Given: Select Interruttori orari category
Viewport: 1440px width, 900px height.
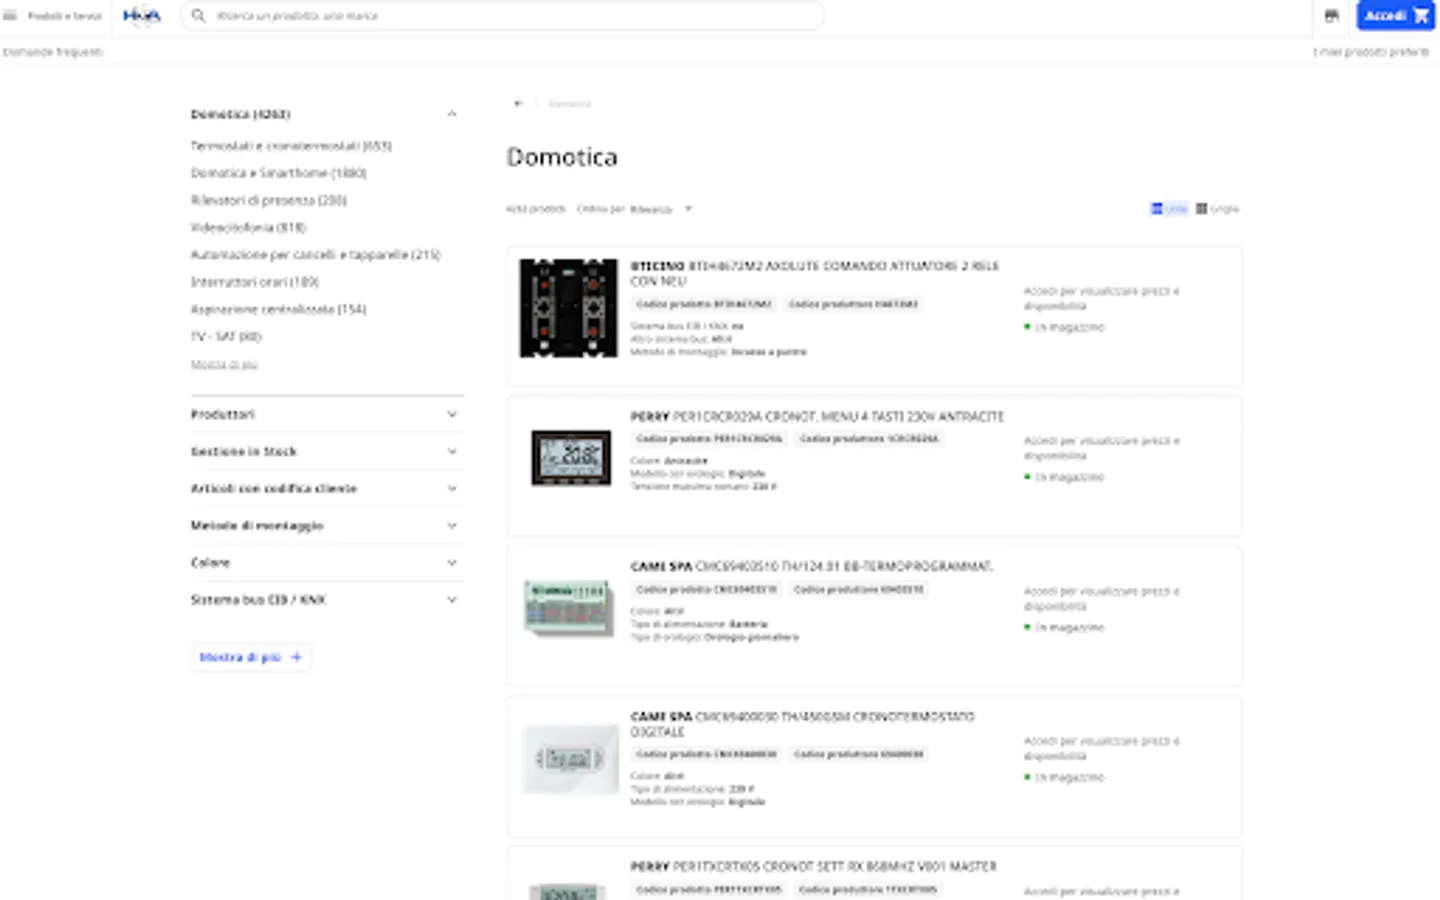Looking at the screenshot, I should [x=254, y=282].
